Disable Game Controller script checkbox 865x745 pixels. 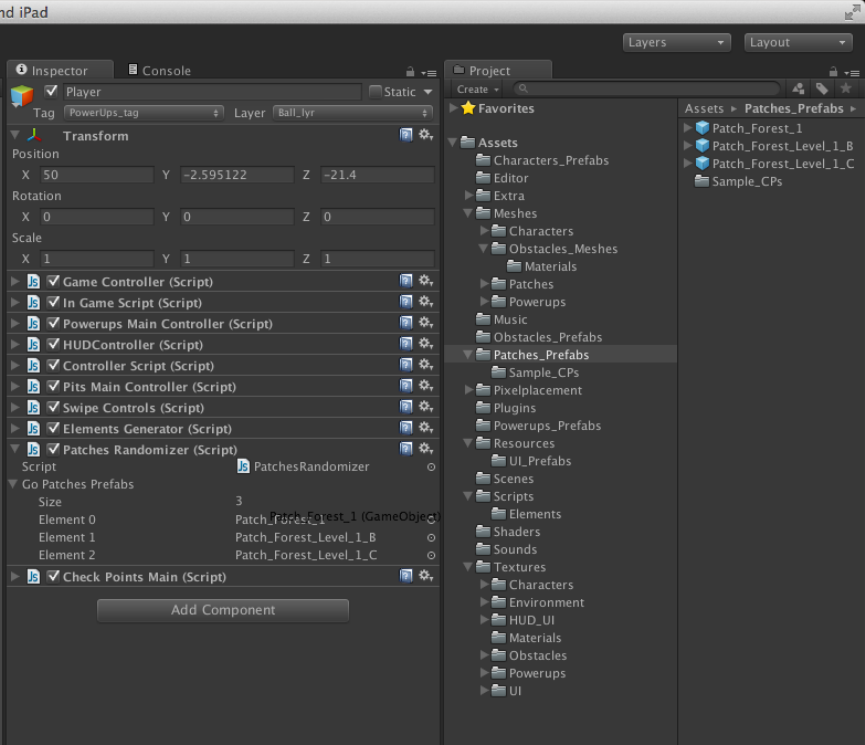pyautogui.click(x=53, y=281)
